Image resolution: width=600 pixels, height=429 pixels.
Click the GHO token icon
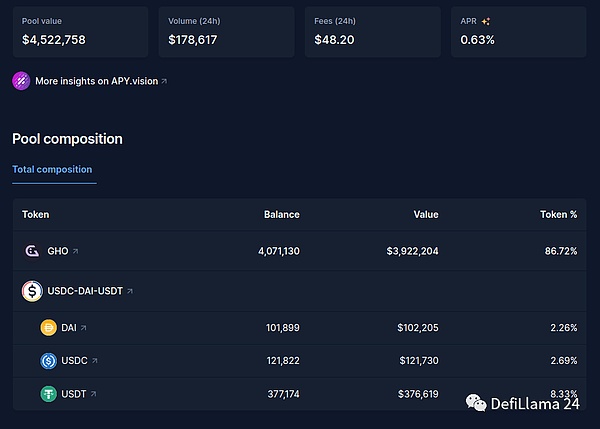coord(32,251)
